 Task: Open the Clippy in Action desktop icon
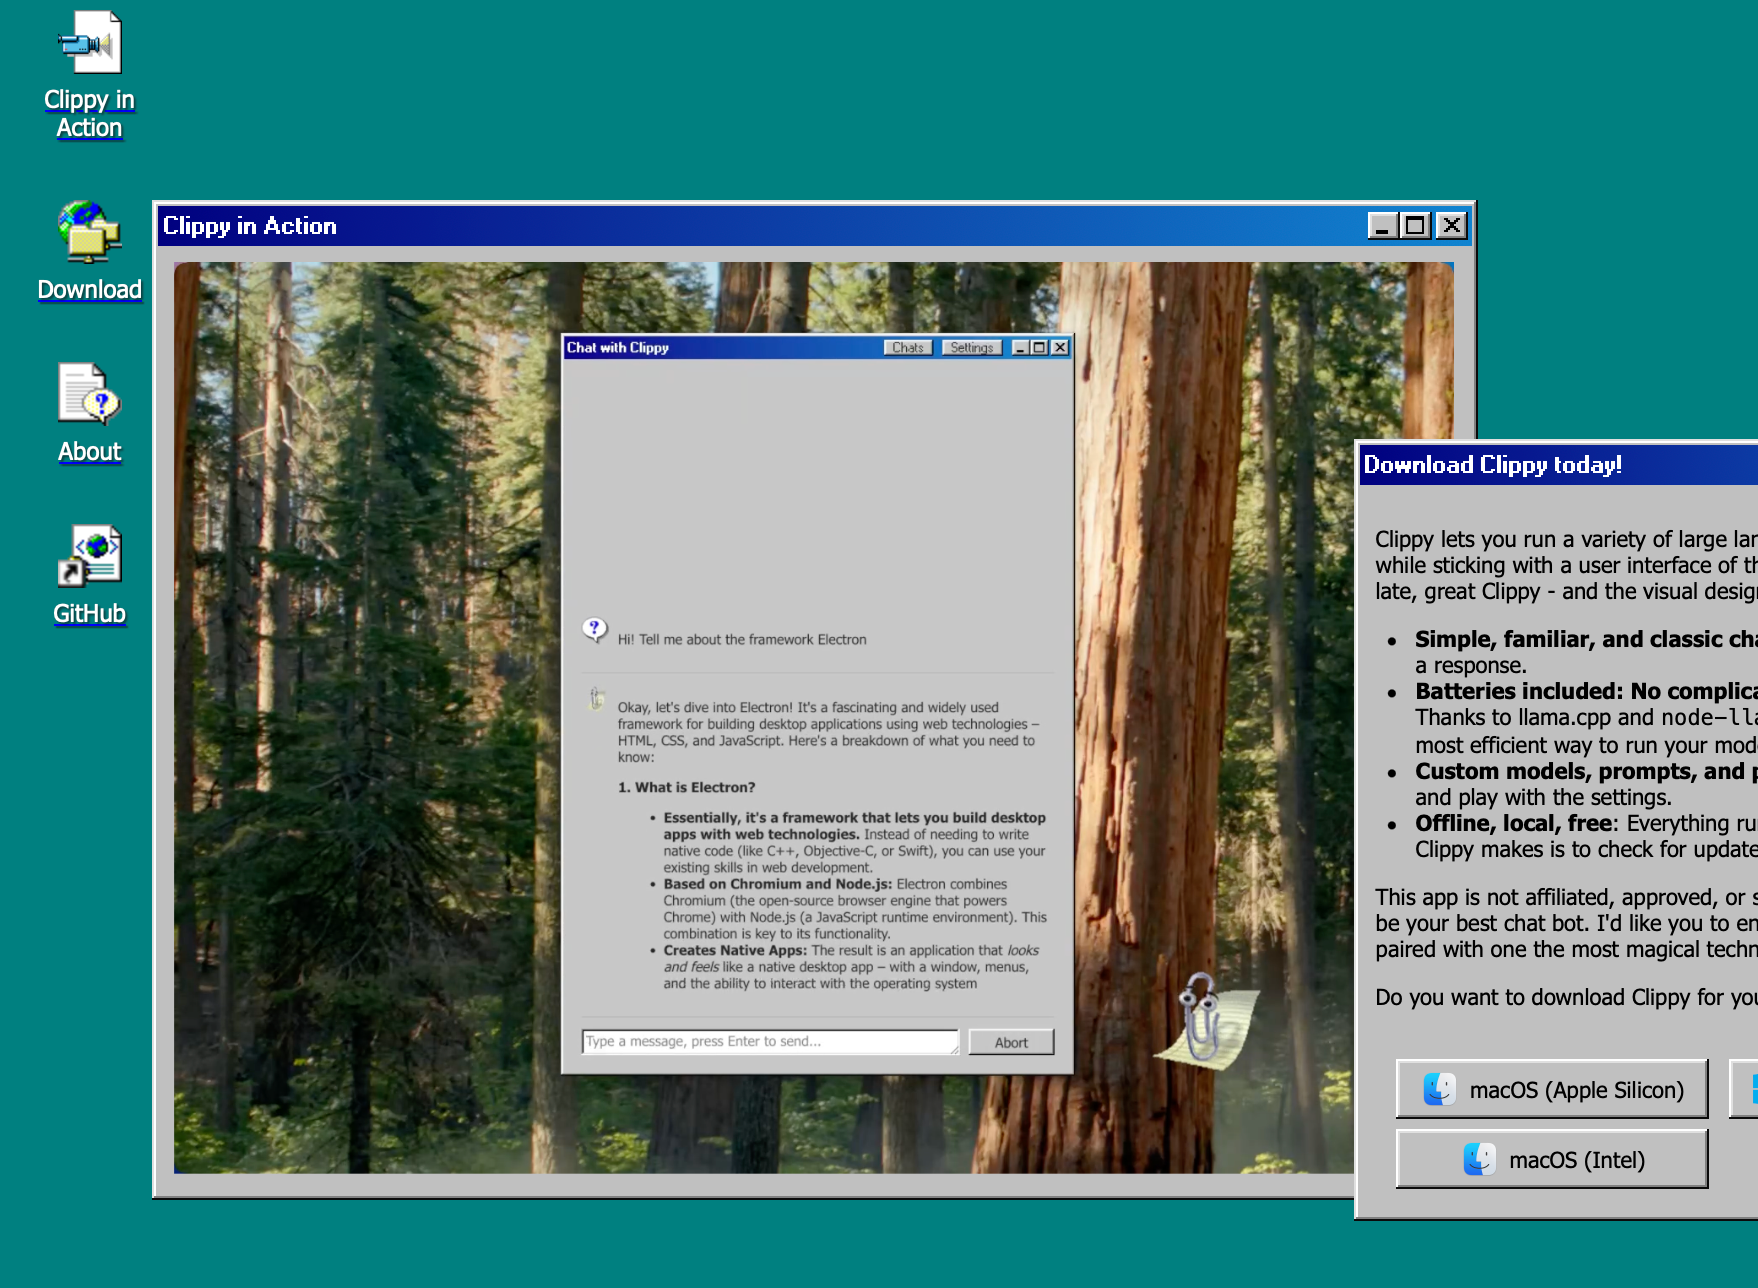(x=89, y=75)
